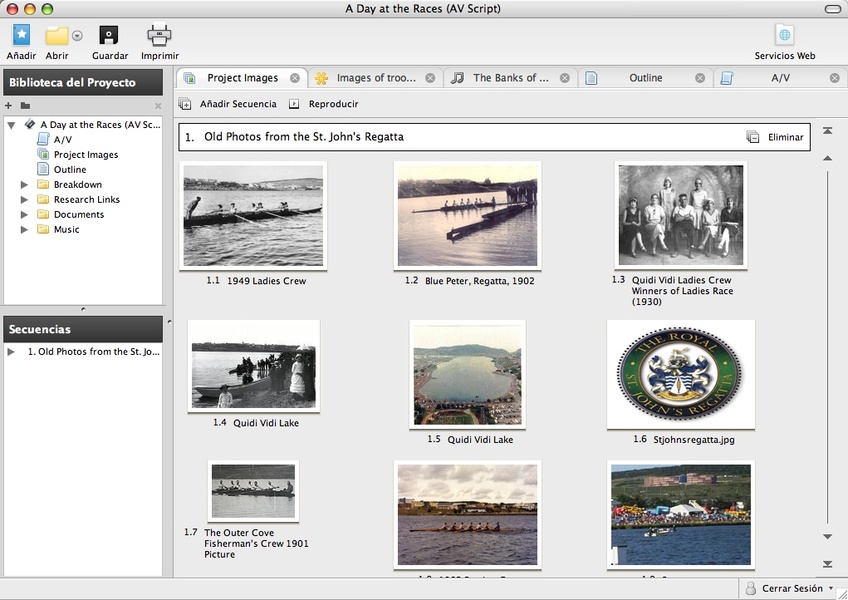Switch to the A/V tab

tap(780, 78)
